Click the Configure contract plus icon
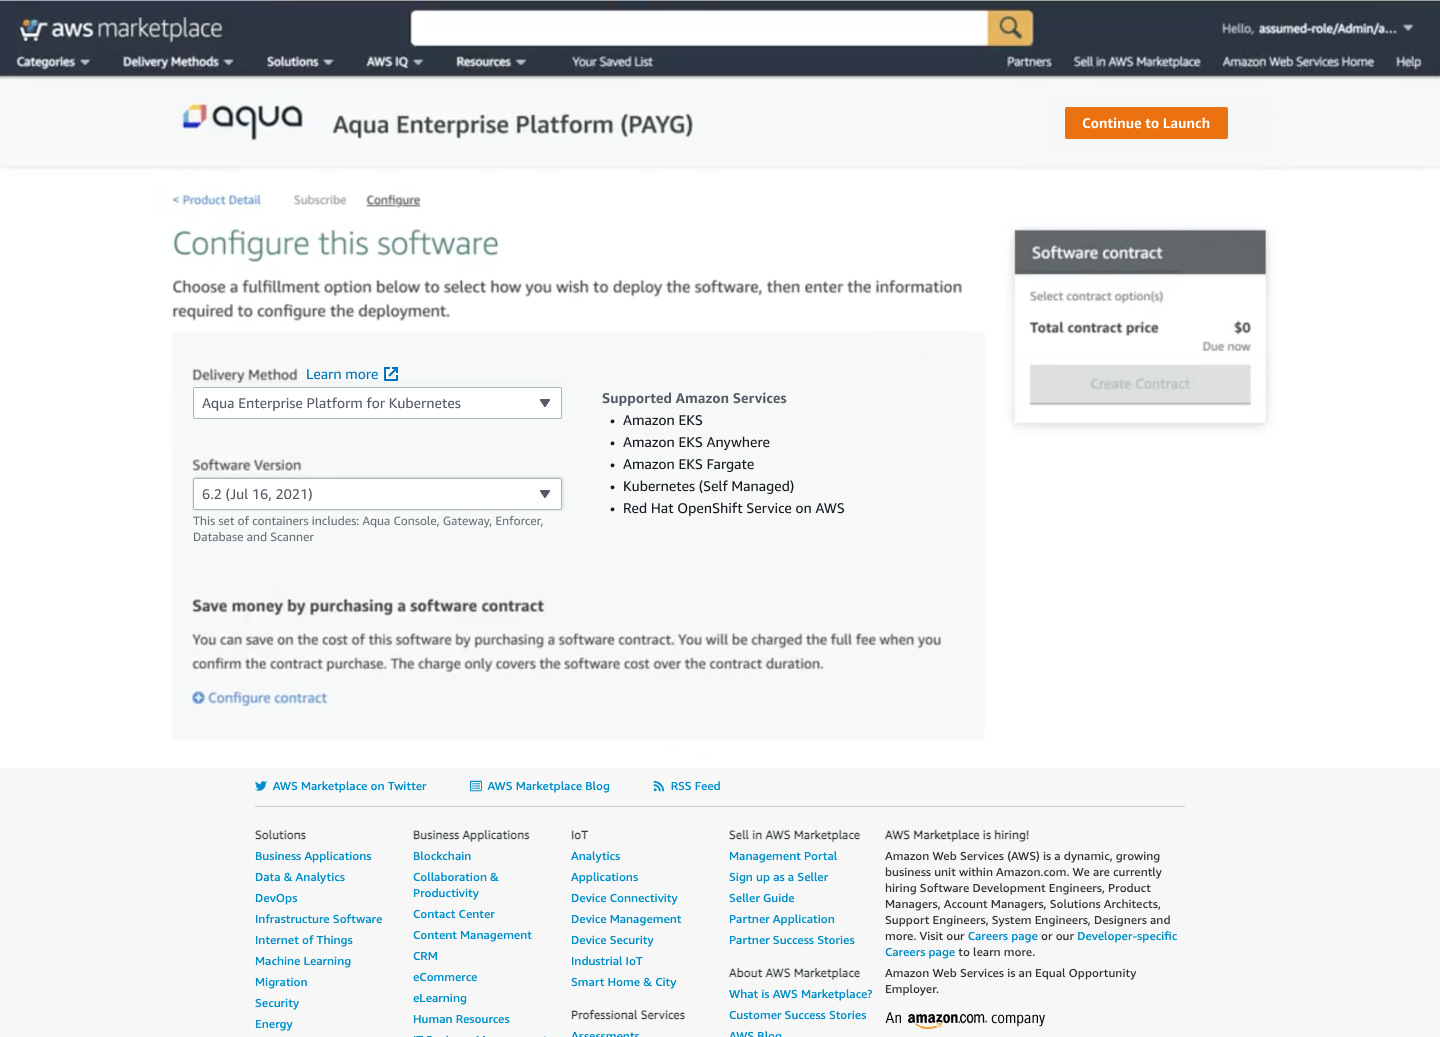This screenshot has height=1037, width=1440. pos(198,698)
